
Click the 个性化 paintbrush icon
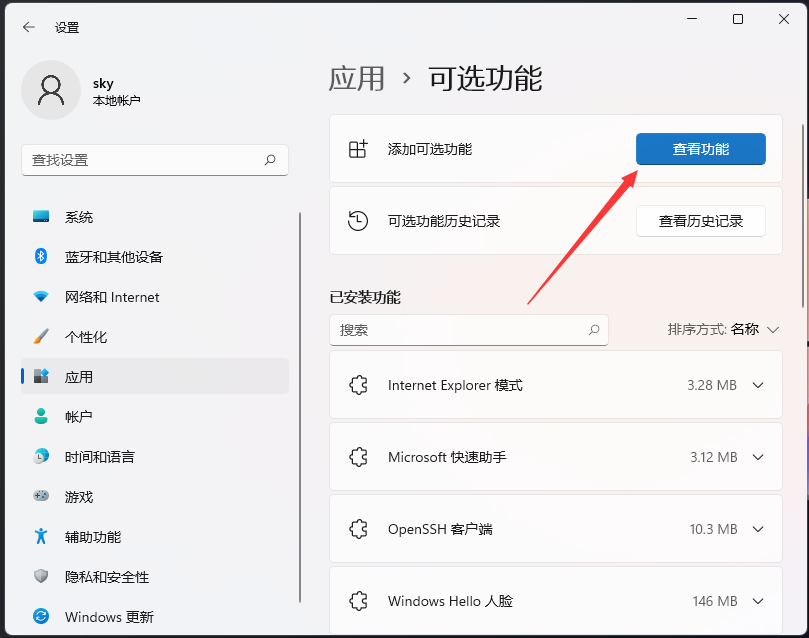tap(40, 337)
